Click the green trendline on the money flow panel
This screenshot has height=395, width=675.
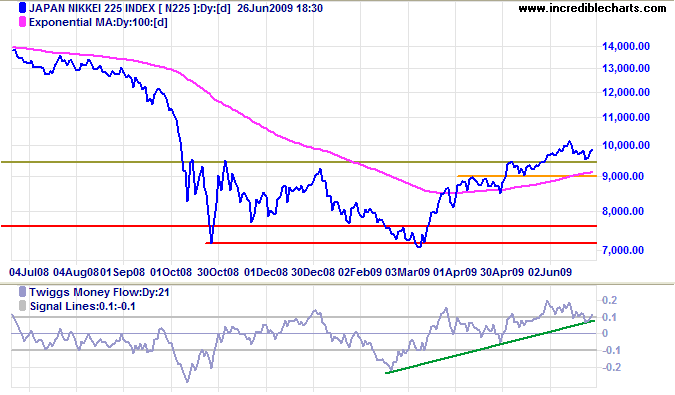[490, 347]
